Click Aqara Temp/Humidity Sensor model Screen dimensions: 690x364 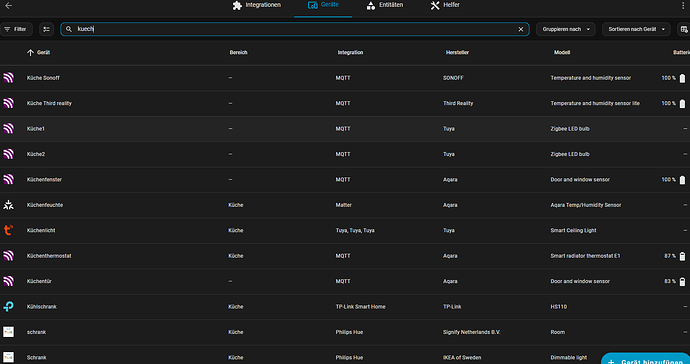click(586, 205)
